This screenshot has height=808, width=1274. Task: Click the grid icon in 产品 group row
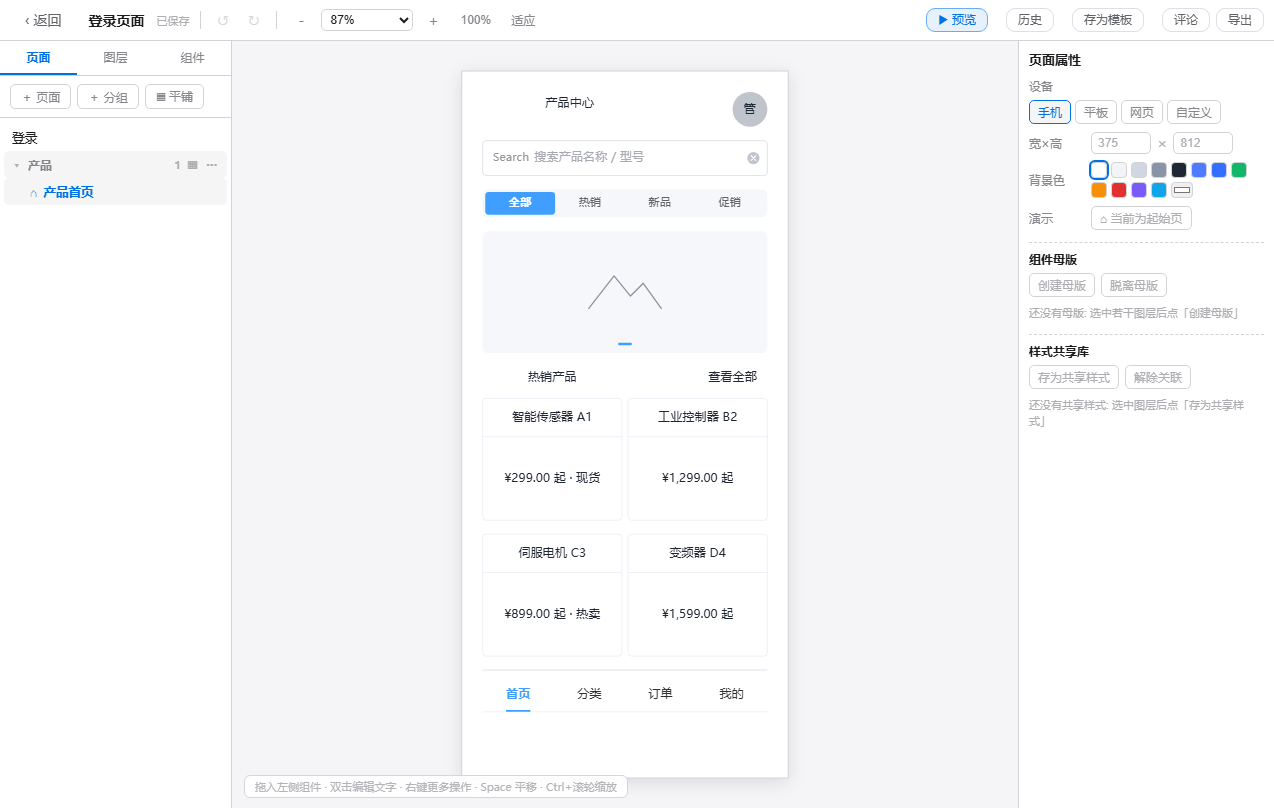[193, 165]
